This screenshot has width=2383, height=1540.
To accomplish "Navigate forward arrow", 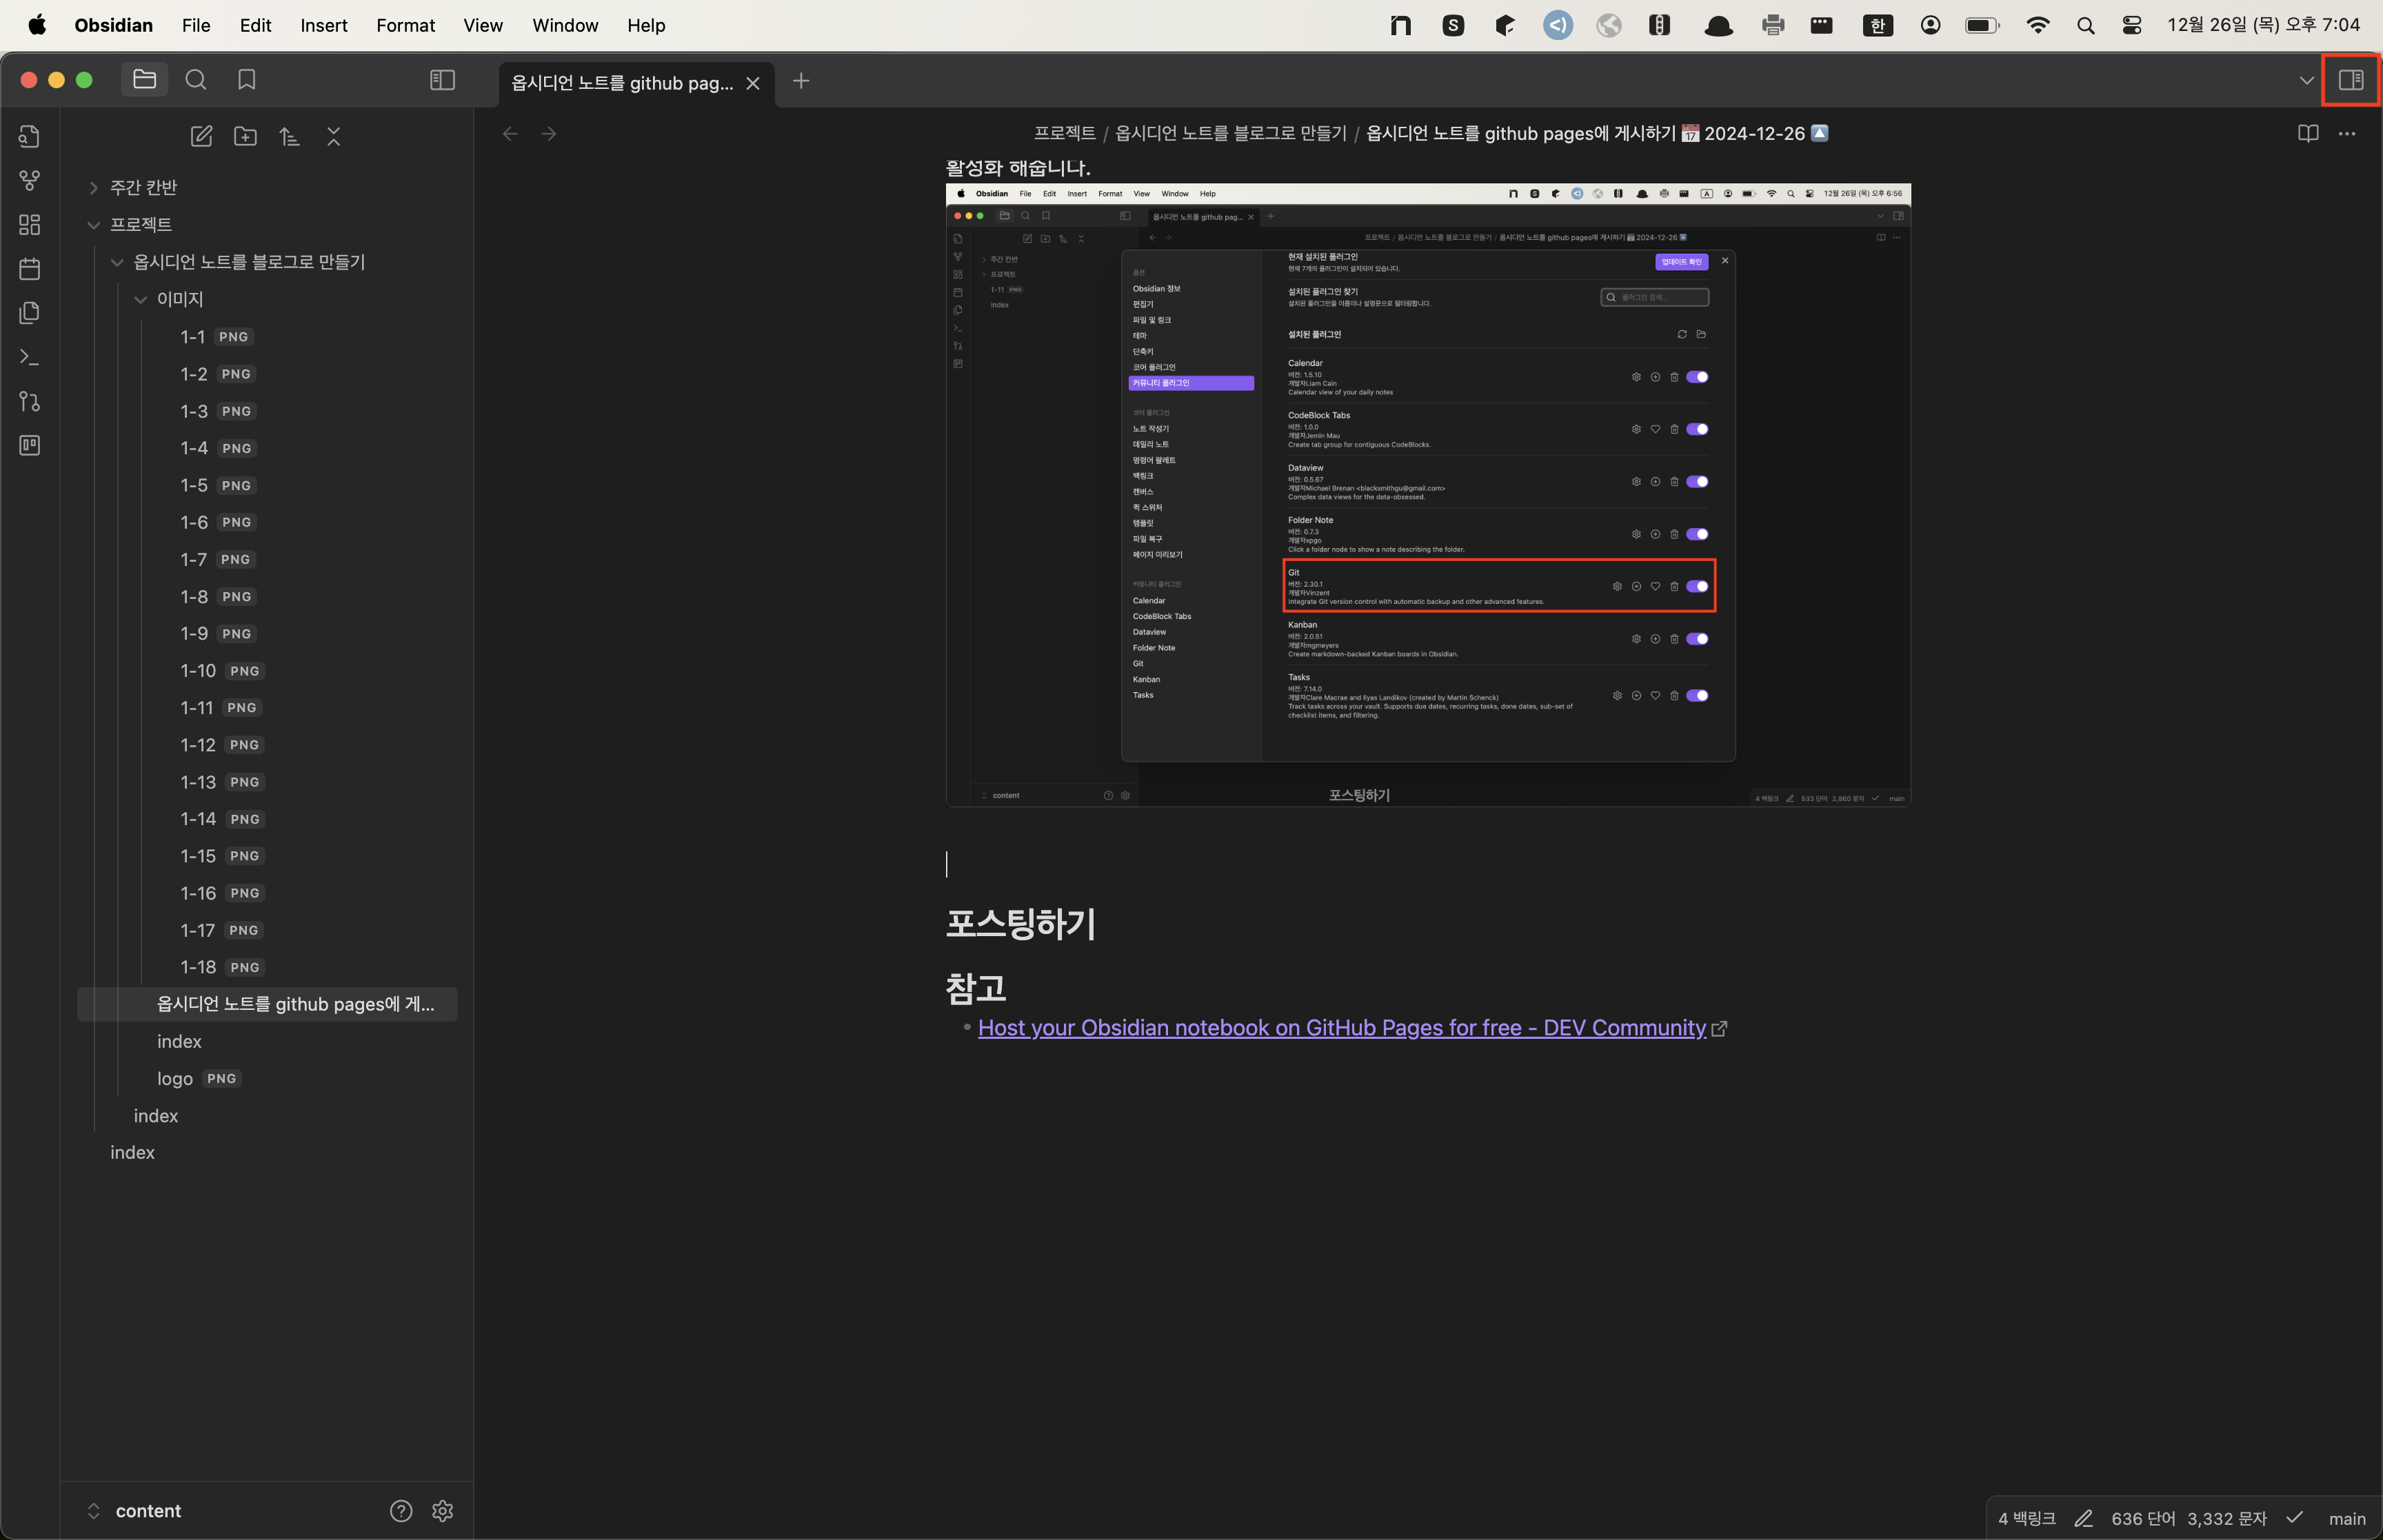I will [549, 134].
